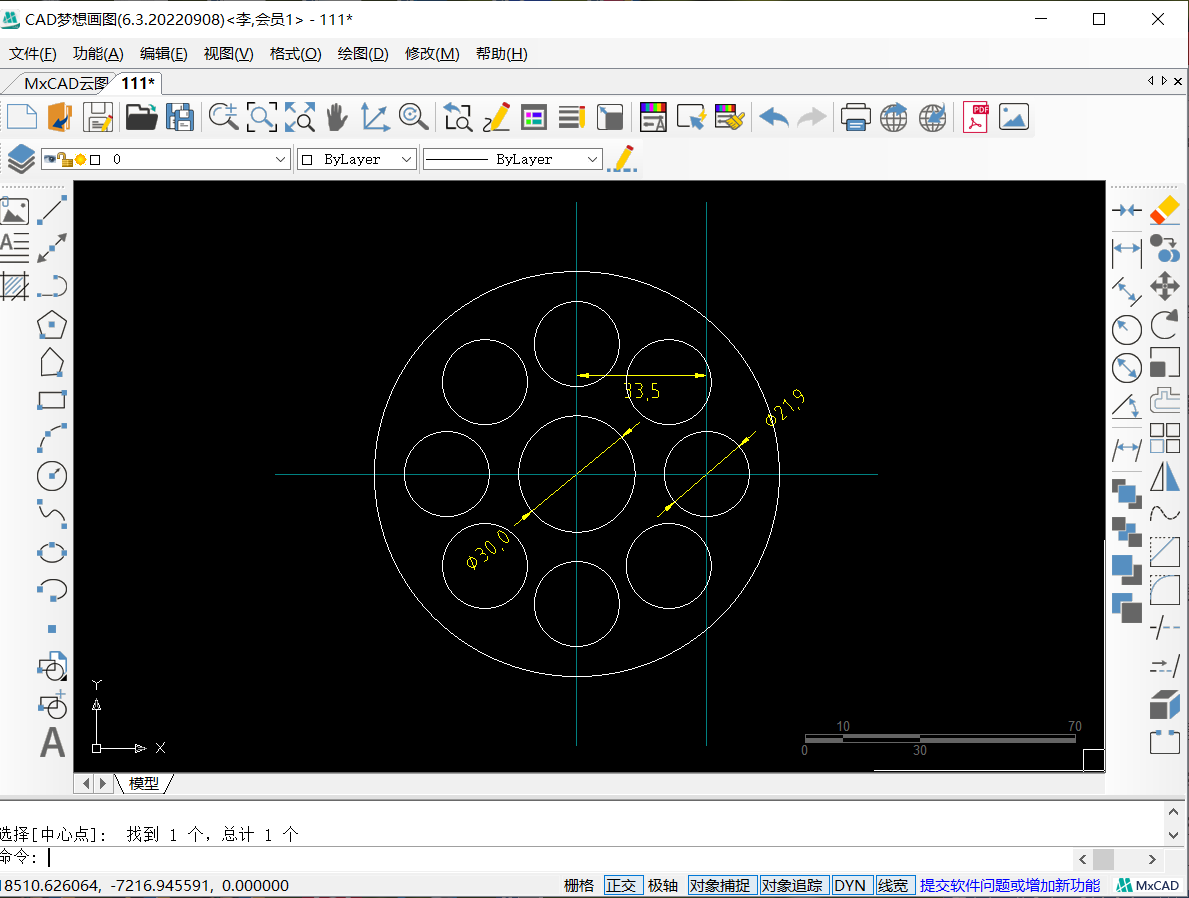Click the 提交软件问题或增加新功能 link

[1010, 885]
